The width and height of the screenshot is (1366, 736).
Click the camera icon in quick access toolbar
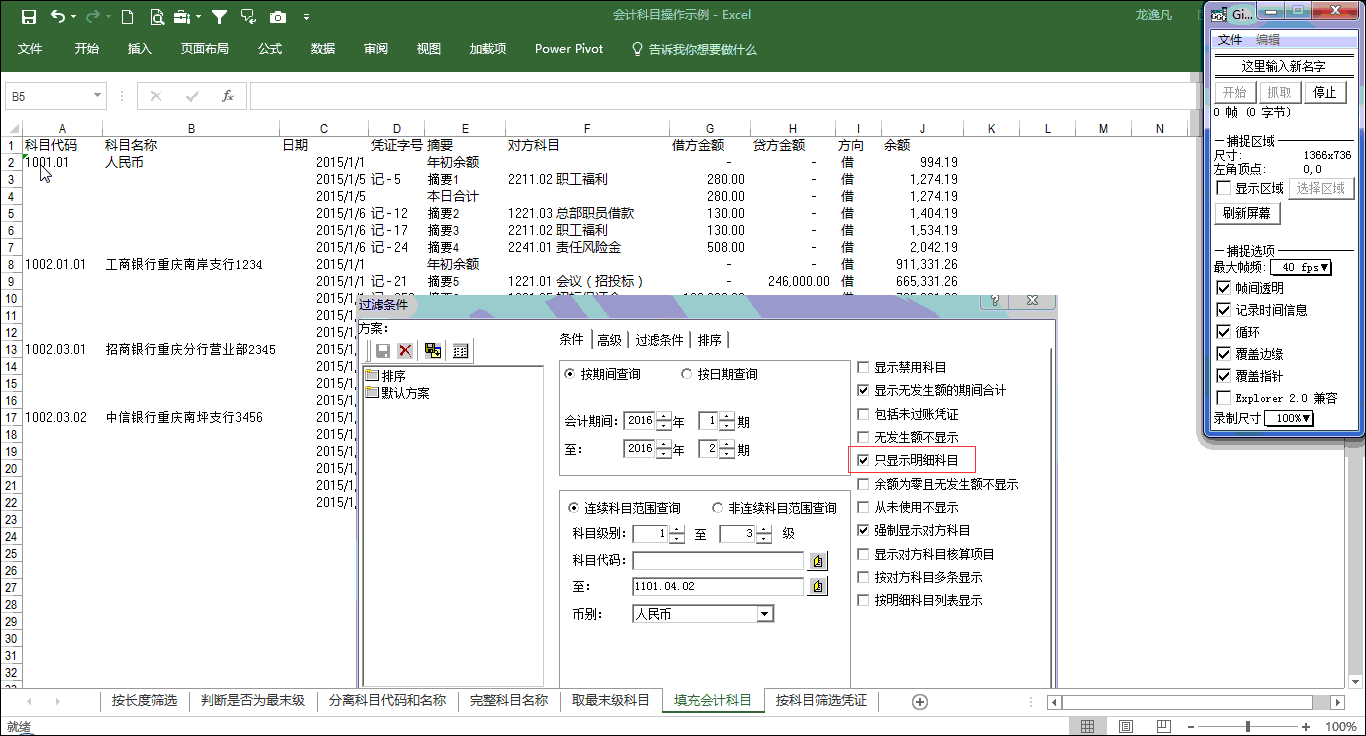(278, 17)
